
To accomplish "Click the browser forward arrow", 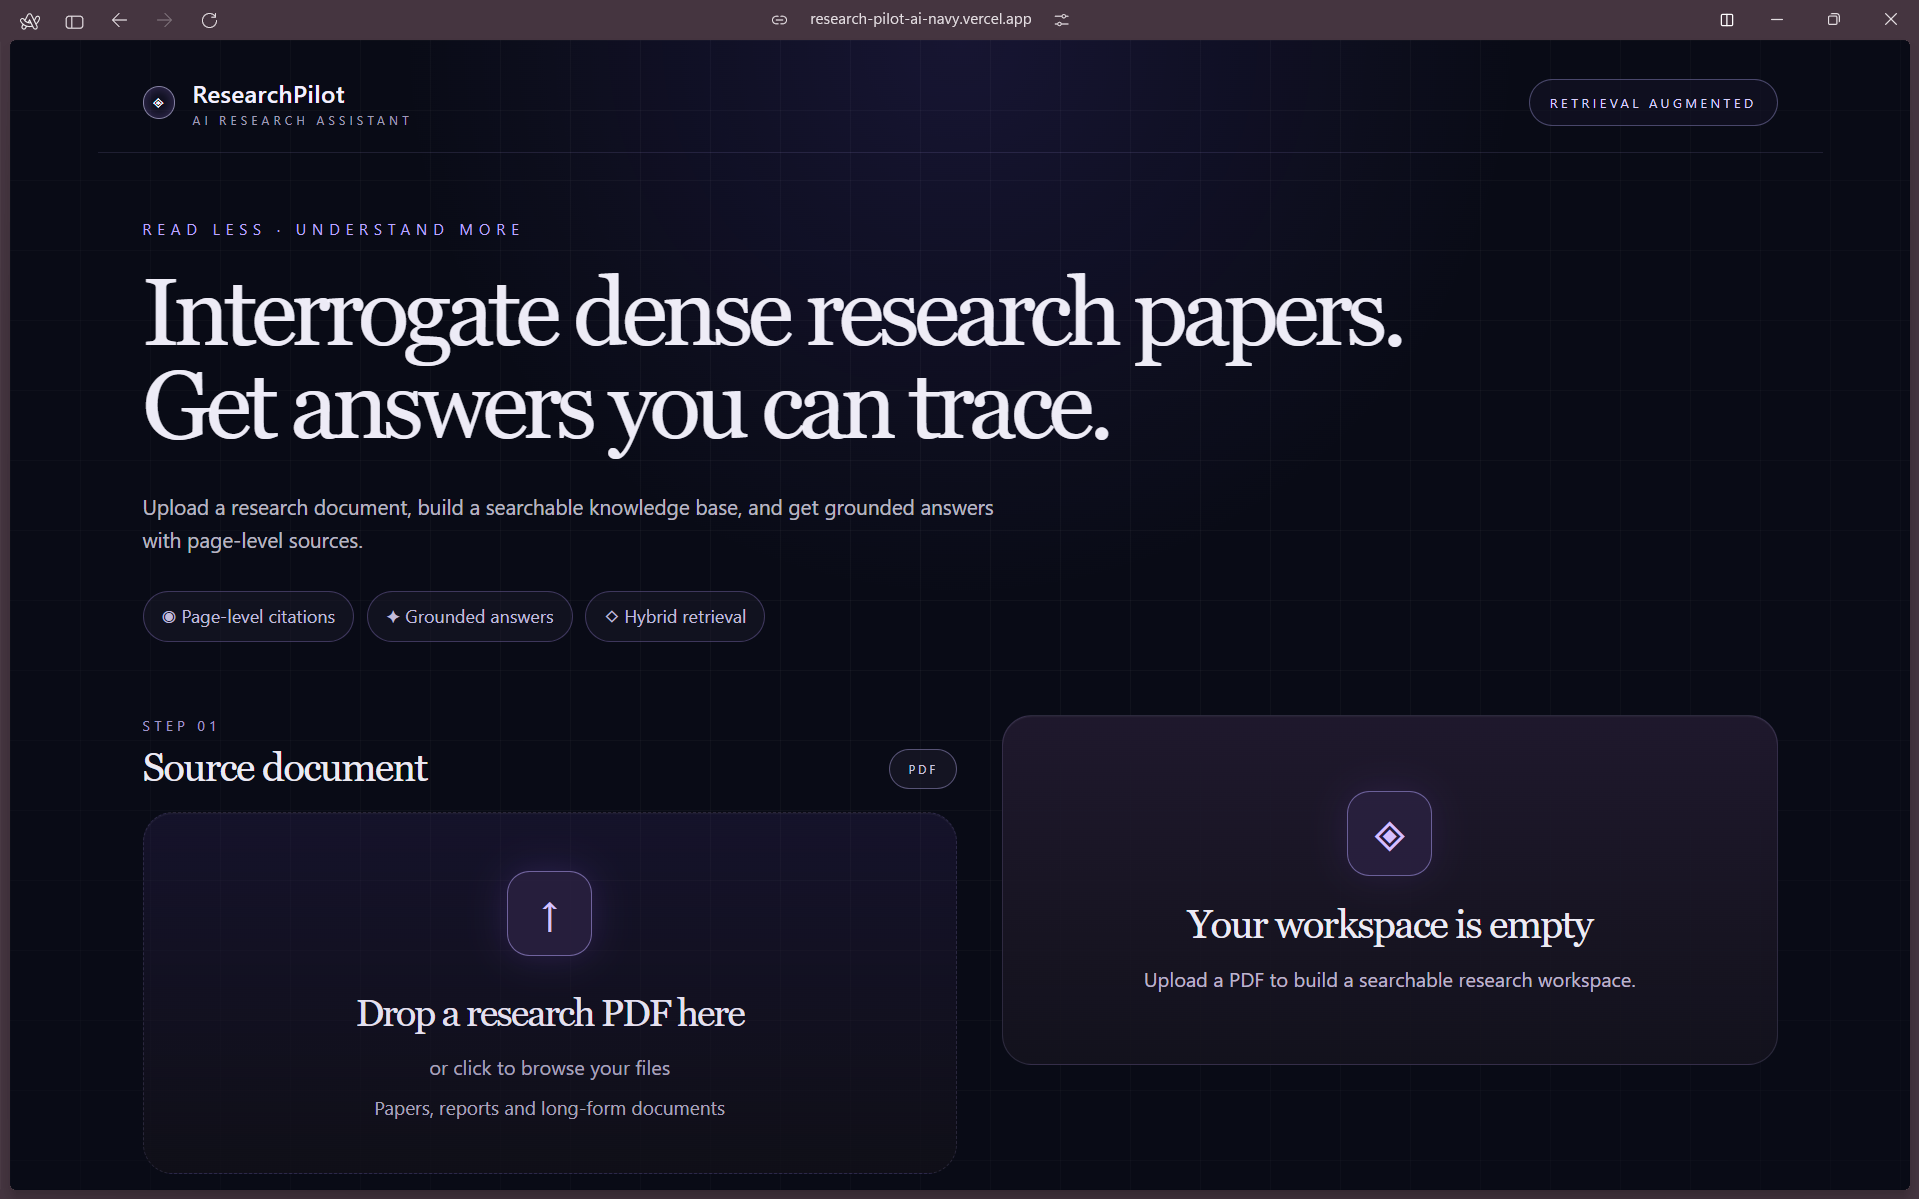I will coord(165,20).
